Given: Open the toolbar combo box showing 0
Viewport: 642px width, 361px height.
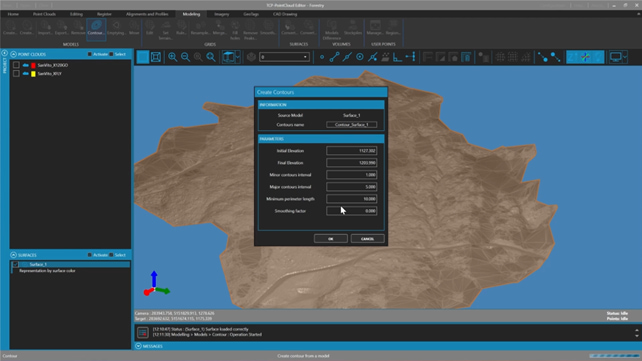Looking at the screenshot, I should pos(284,57).
